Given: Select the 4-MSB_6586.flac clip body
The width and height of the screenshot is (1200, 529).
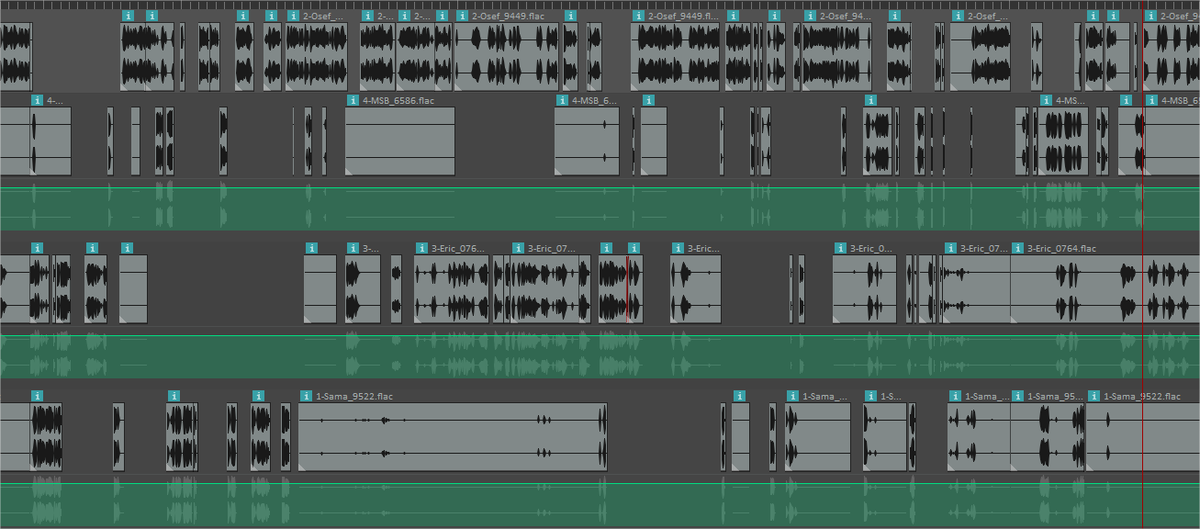Looking at the screenshot, I should pyautogui.click(x=400, y=143).
